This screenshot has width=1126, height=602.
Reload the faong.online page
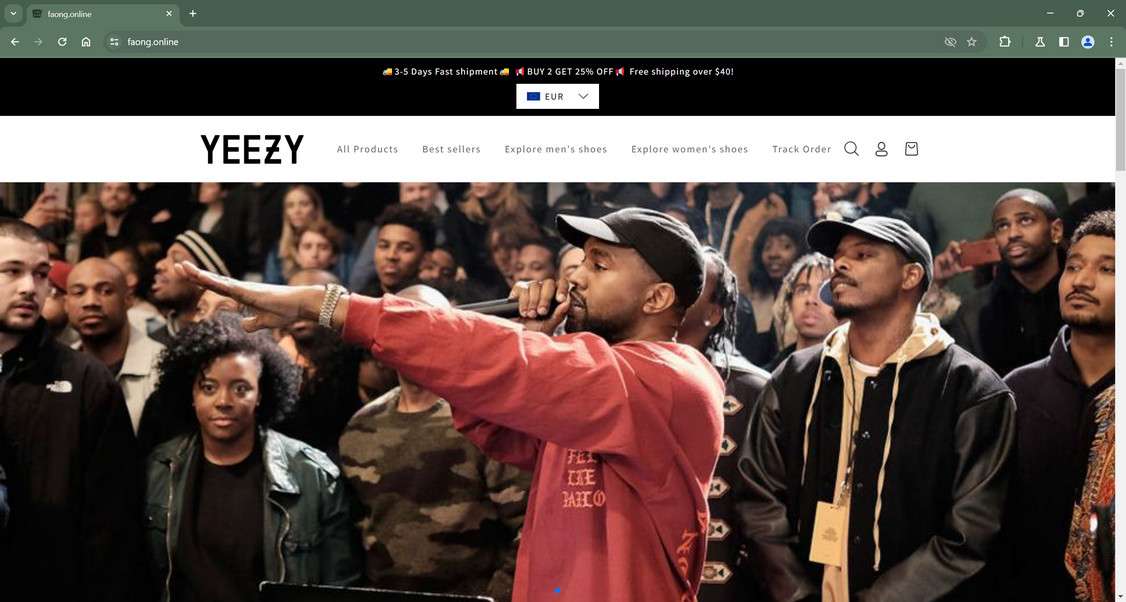pyautogui.click(x=62, y=42)
